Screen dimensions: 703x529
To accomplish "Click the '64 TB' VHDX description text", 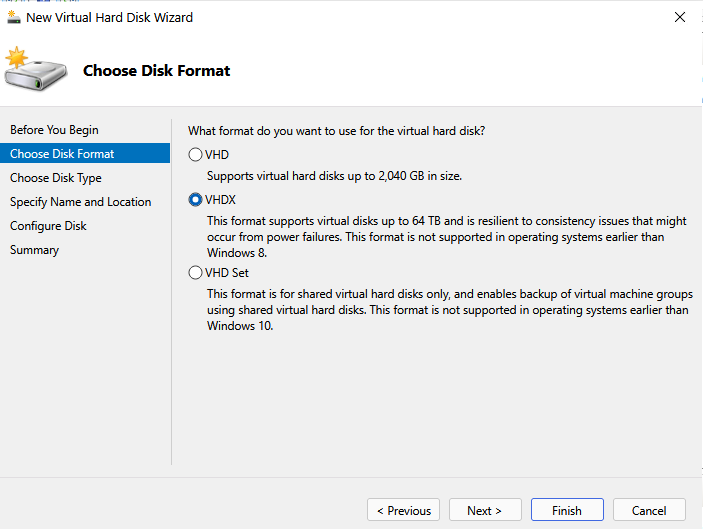I will point(447,237).
